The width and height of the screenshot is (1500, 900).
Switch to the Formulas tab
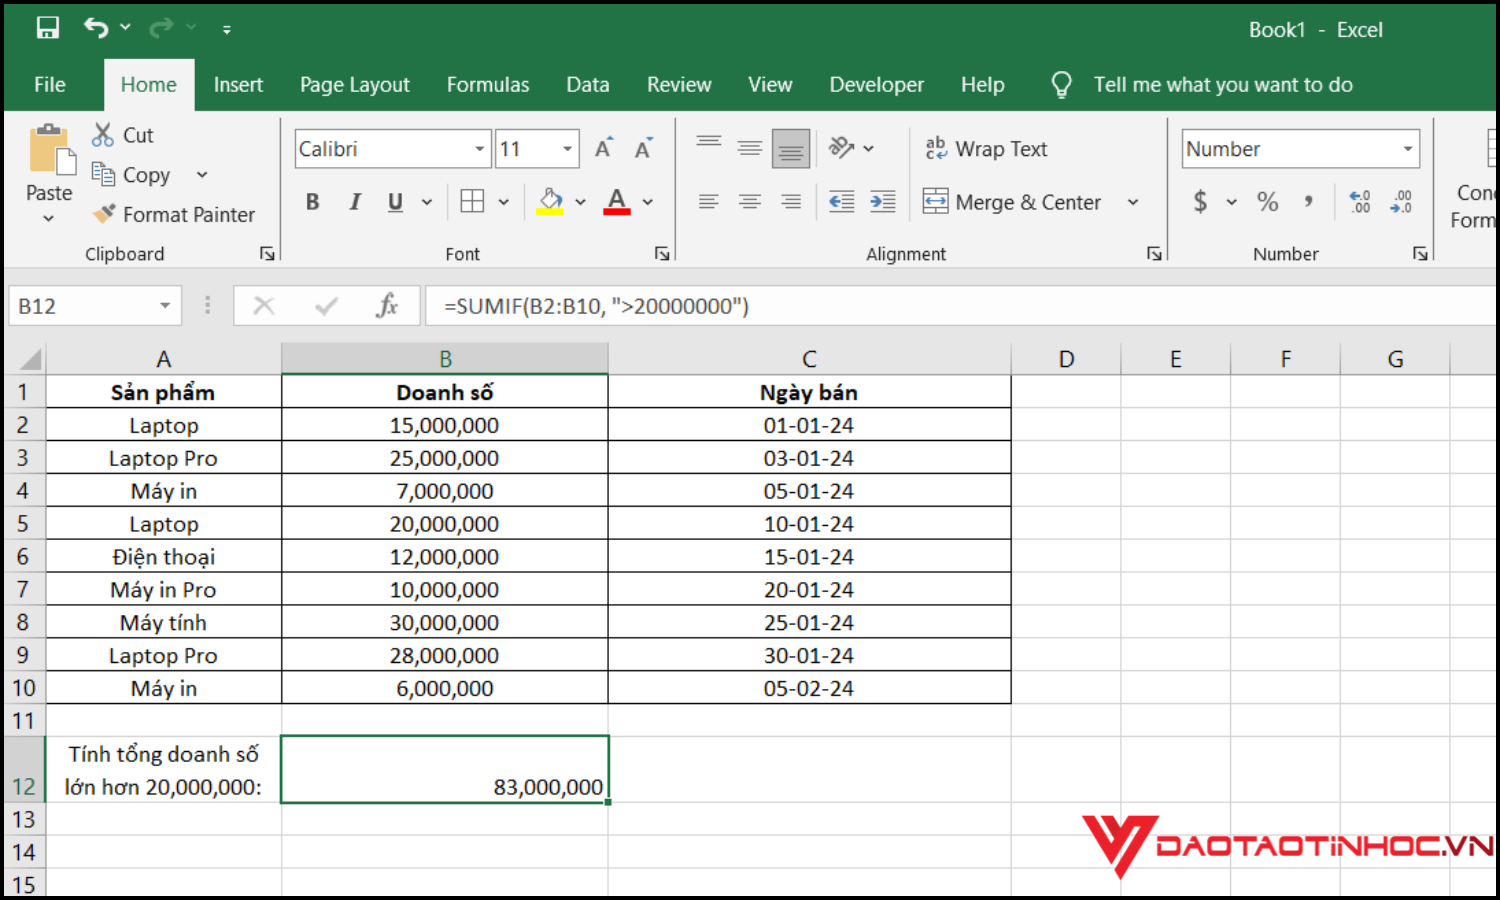pos(487,85)
